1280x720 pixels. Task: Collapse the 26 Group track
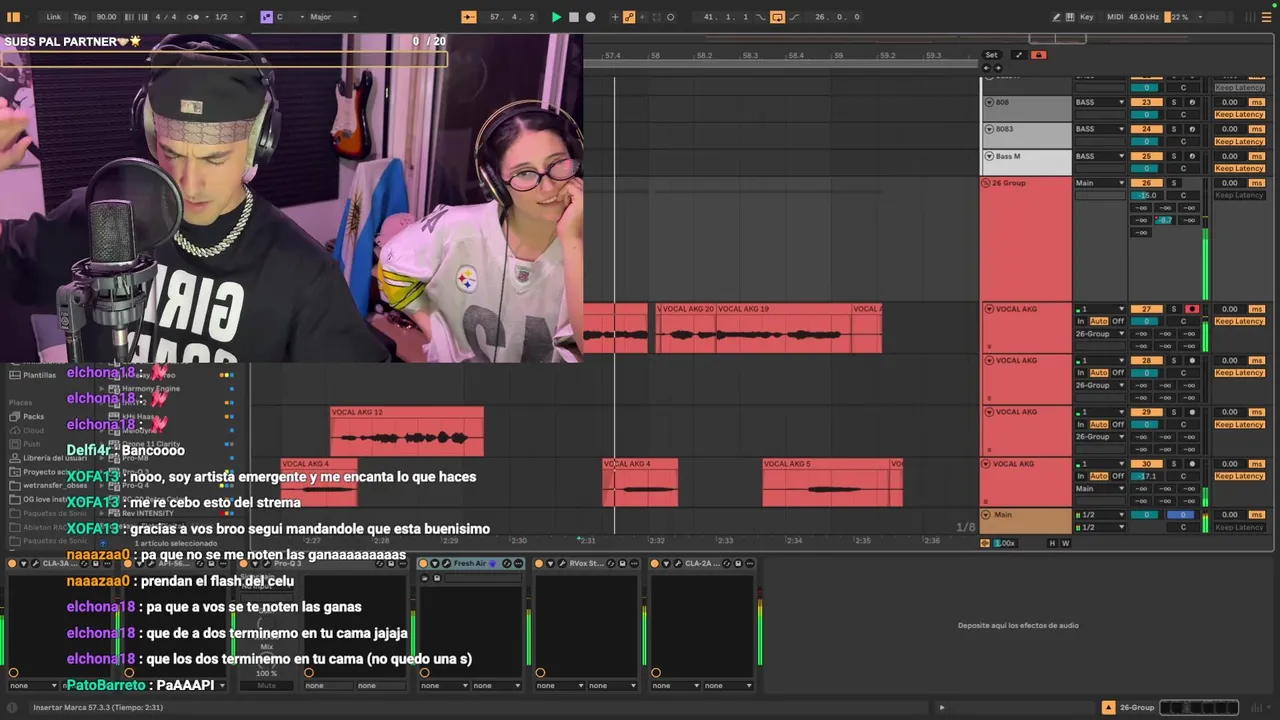(x=986, y=183)
